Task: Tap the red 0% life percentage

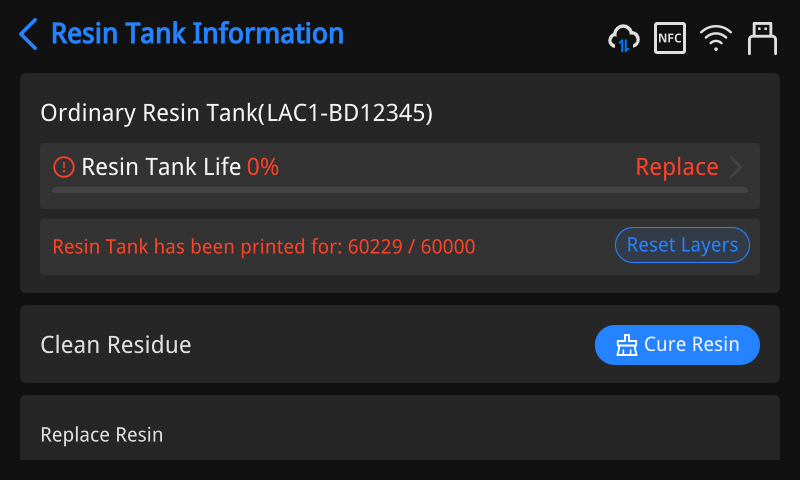Action: [263, 167]
